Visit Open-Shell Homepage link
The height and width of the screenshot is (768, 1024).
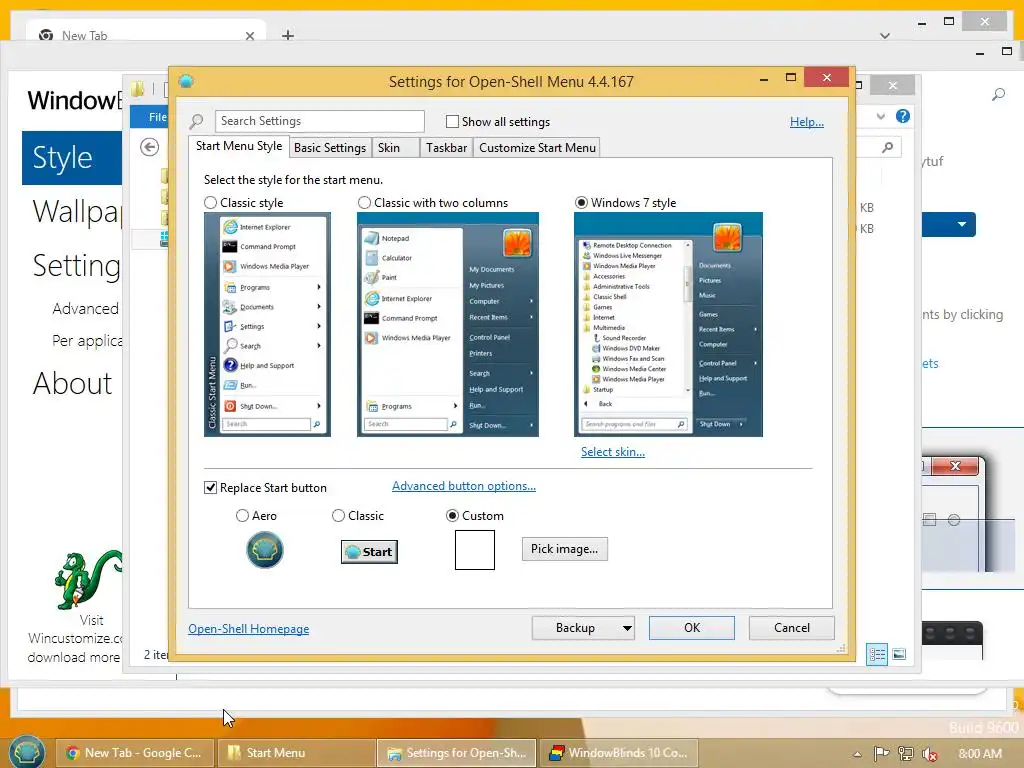point(249,629)
